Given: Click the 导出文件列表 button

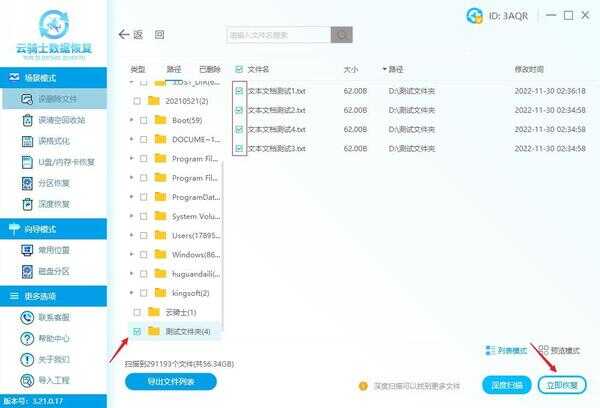Looking at the screenshot, I should coord(171,381).
